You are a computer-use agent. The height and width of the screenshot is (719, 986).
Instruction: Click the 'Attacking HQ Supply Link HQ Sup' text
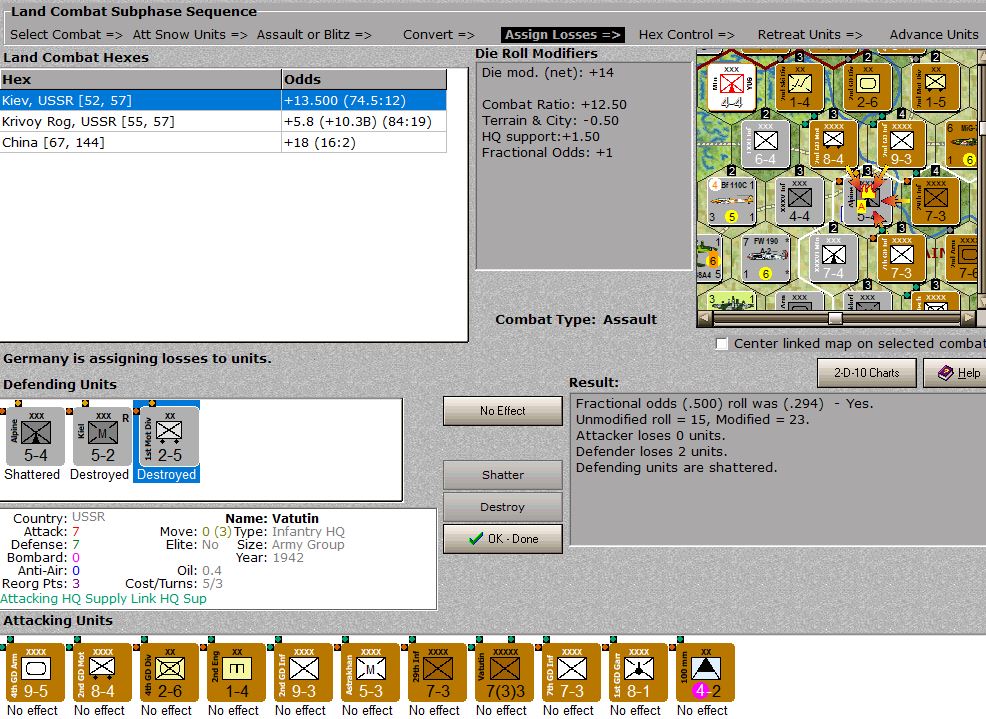point(104,599)
